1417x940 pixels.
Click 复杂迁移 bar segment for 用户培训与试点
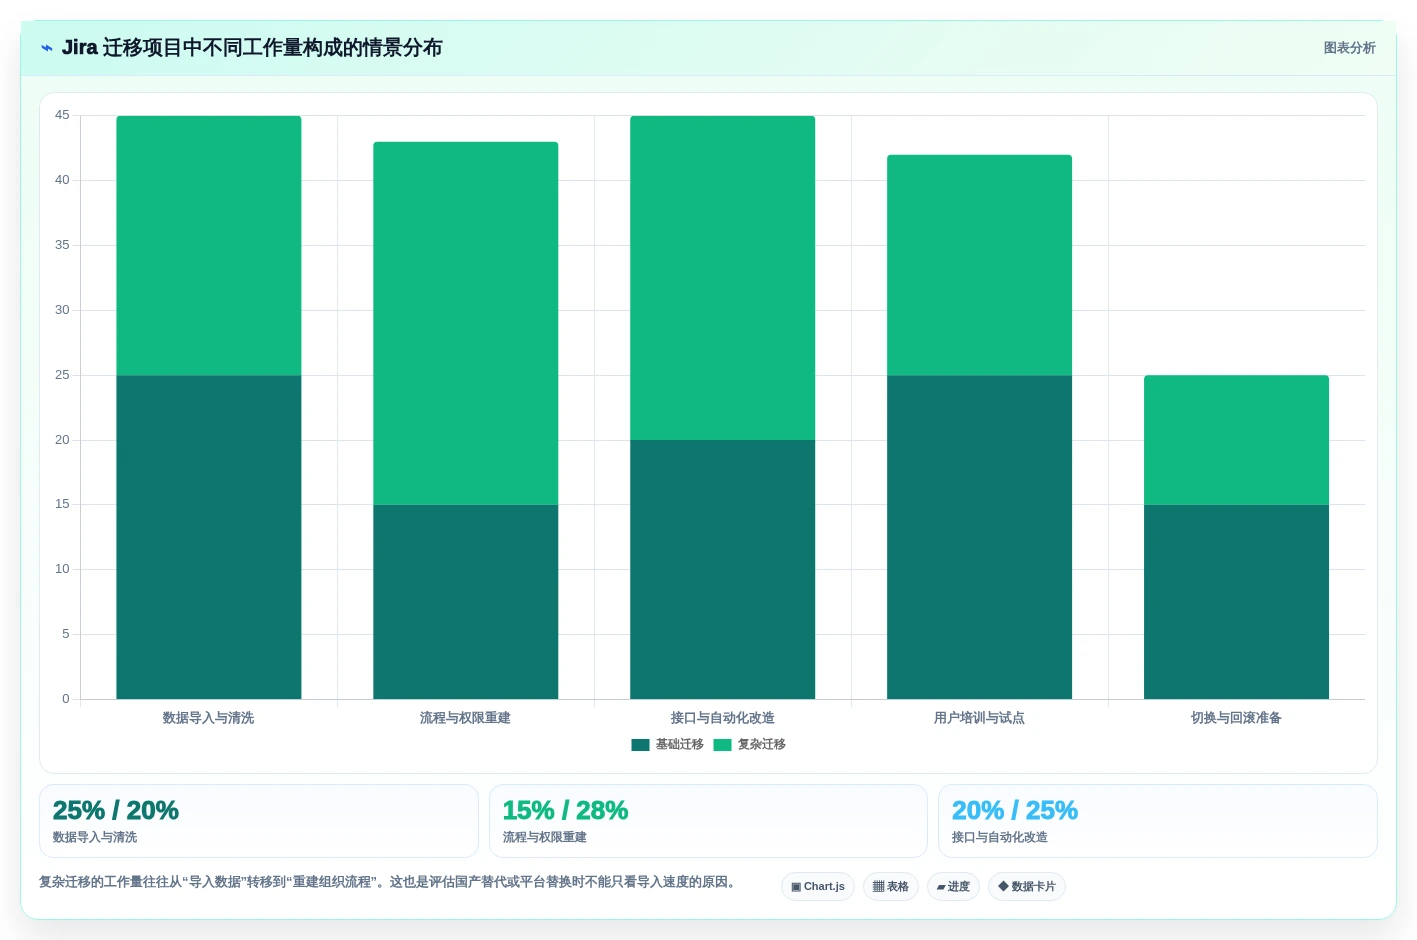click(980, 265)
